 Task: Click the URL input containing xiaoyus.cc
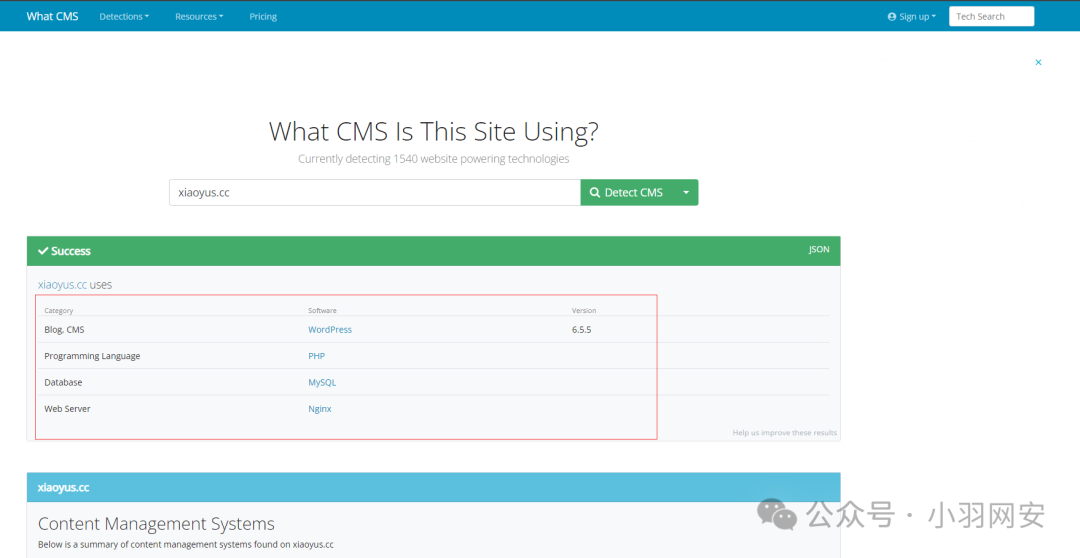(375, 192)
